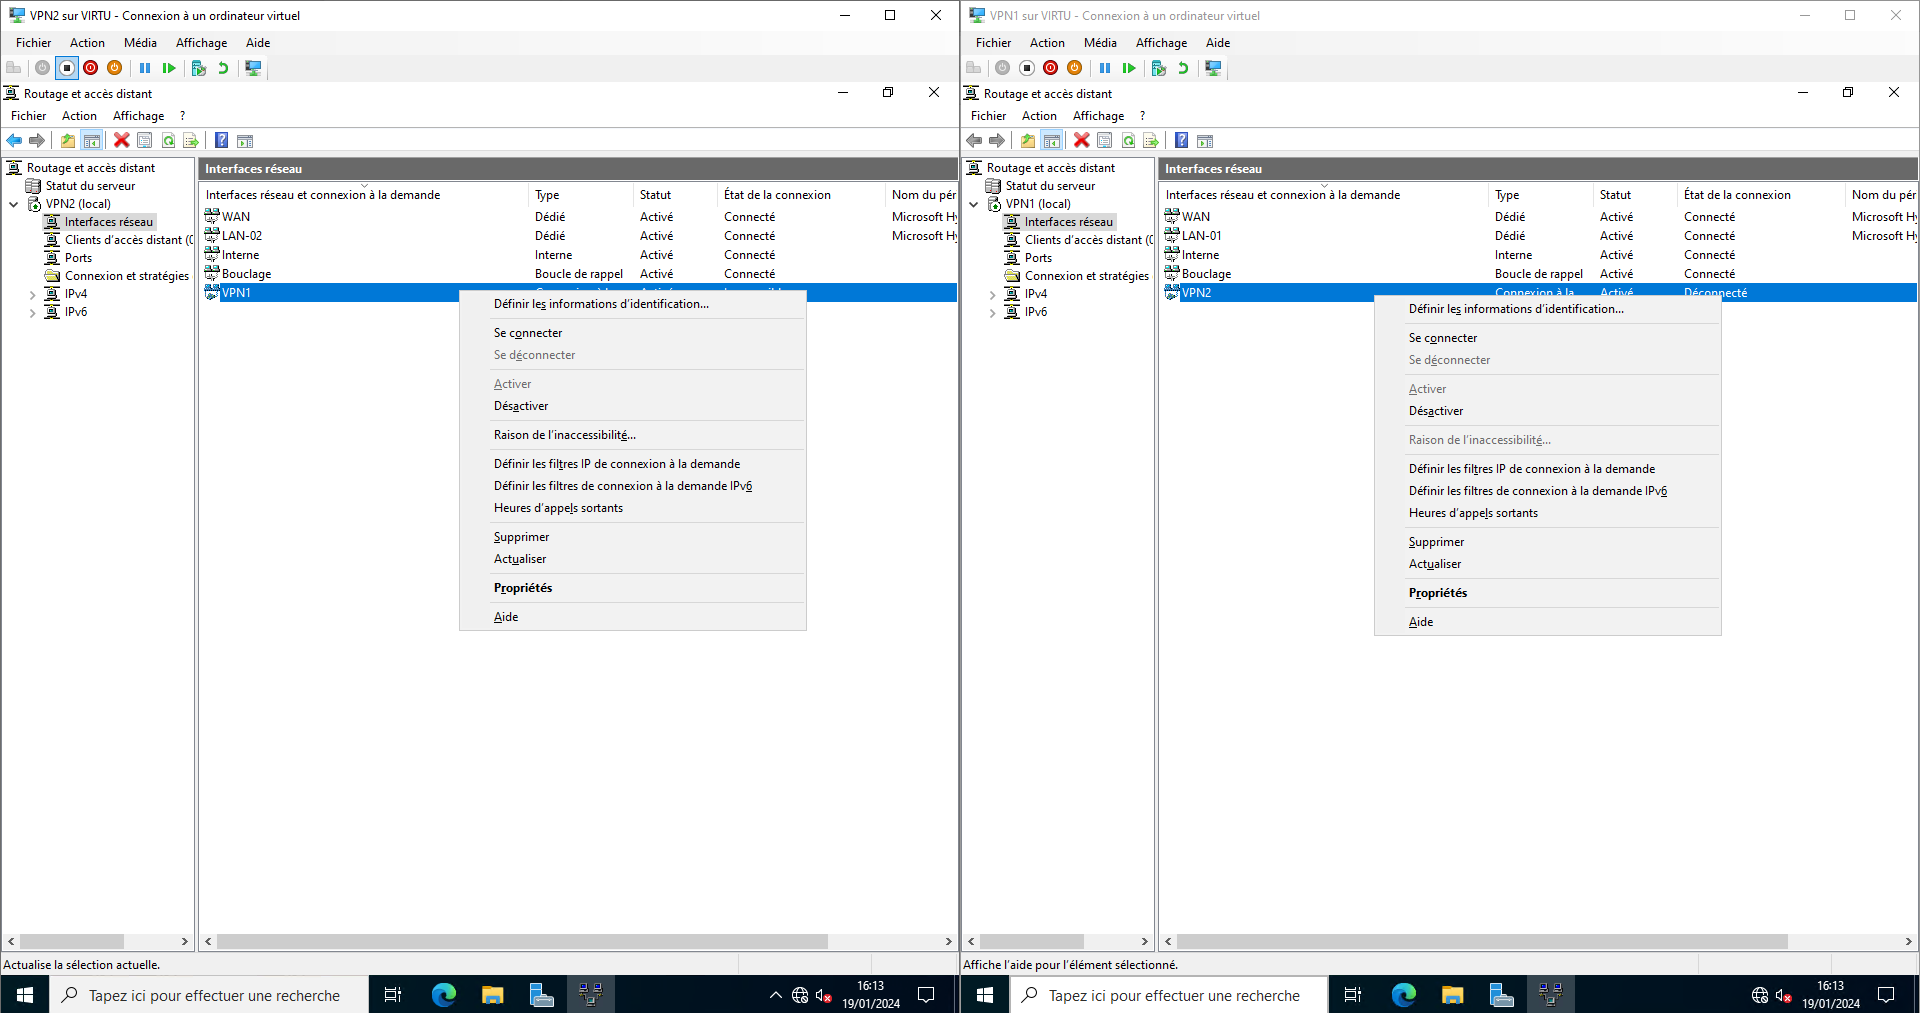Click the blue help icon in the VPN2 console toolbar
Image resolution: width=1920 pixels, height=1013 pixels.
point(221,141)
